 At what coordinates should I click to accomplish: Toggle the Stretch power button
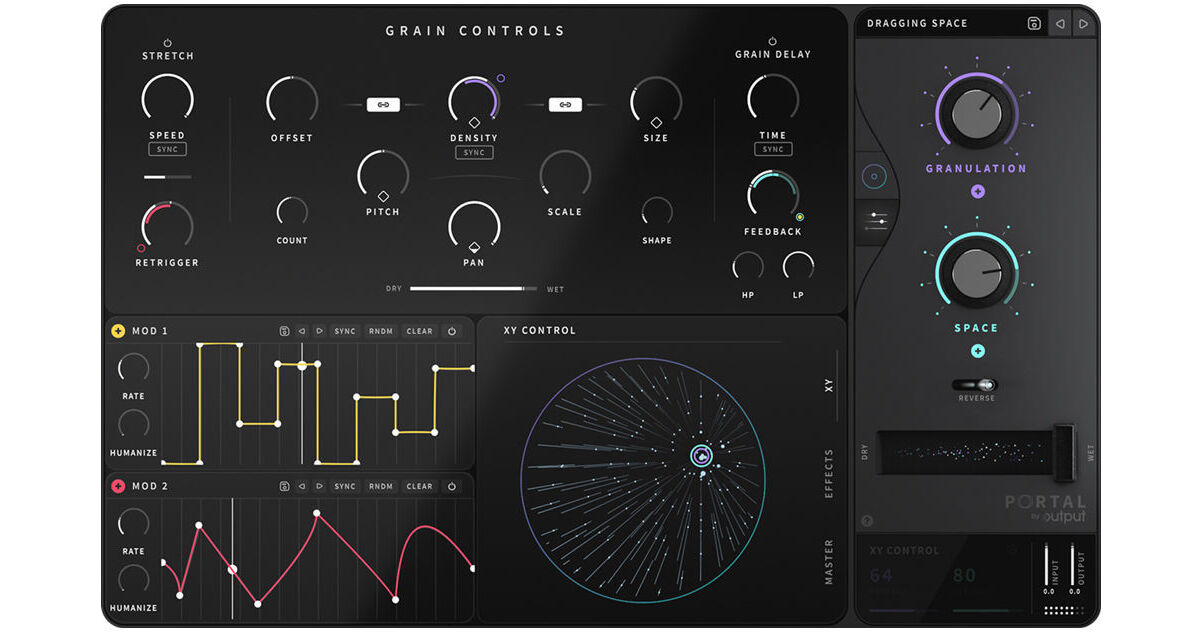(x=168, y=43)
